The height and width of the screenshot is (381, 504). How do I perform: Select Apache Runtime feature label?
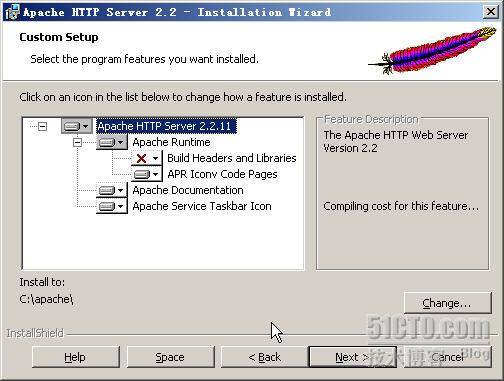pos(171,142)
